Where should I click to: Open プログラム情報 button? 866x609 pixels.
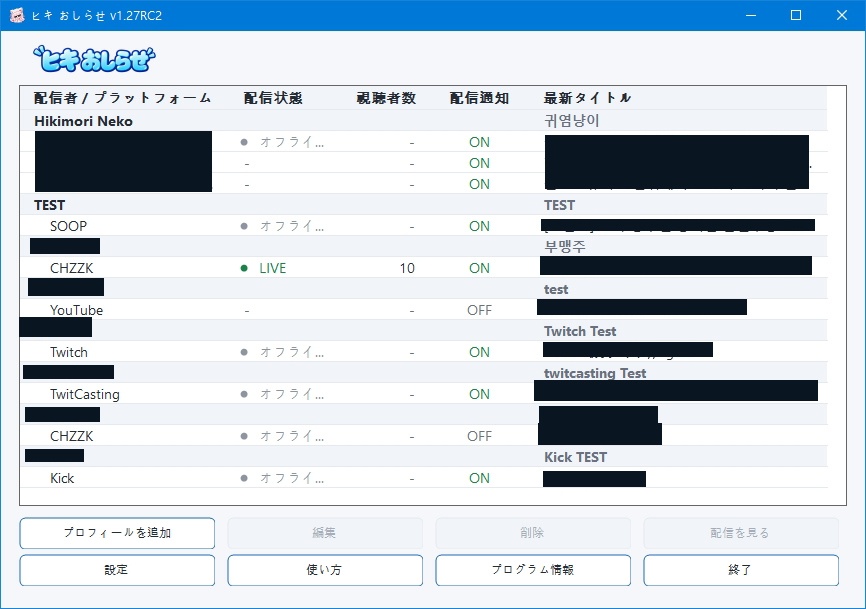533,570
